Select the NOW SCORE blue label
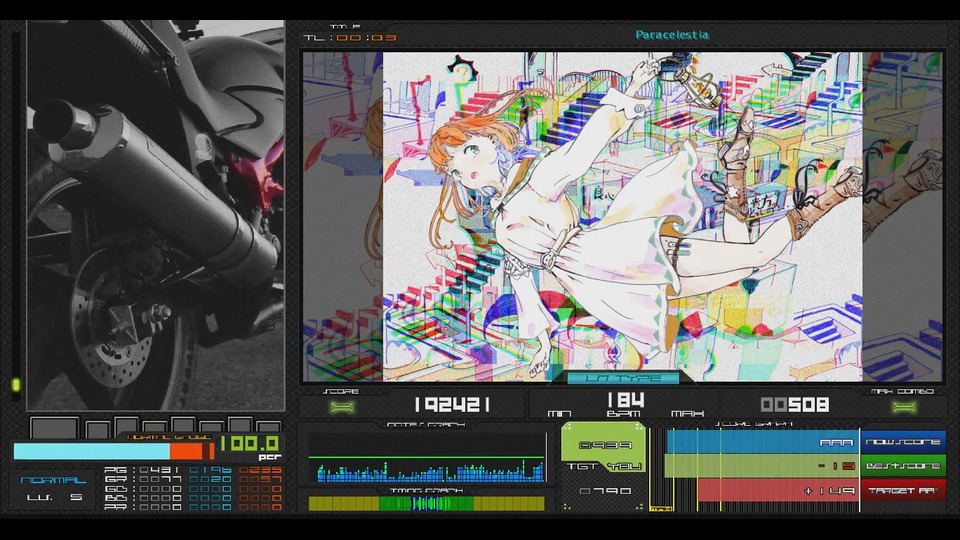The image size is (960, 540). tap(903, 442)
